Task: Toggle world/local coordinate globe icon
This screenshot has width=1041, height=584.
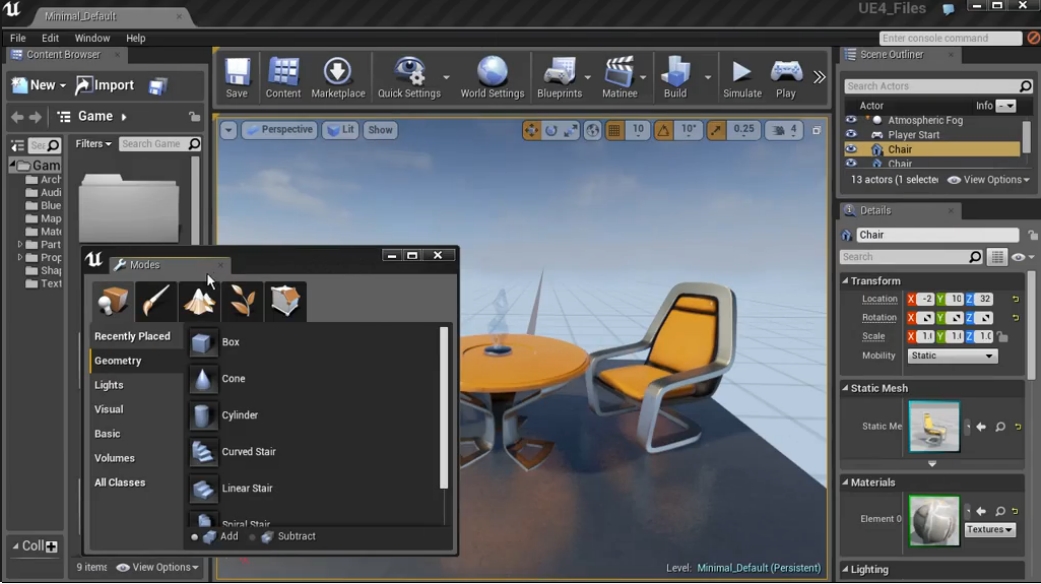Action: tap(592, 131)
